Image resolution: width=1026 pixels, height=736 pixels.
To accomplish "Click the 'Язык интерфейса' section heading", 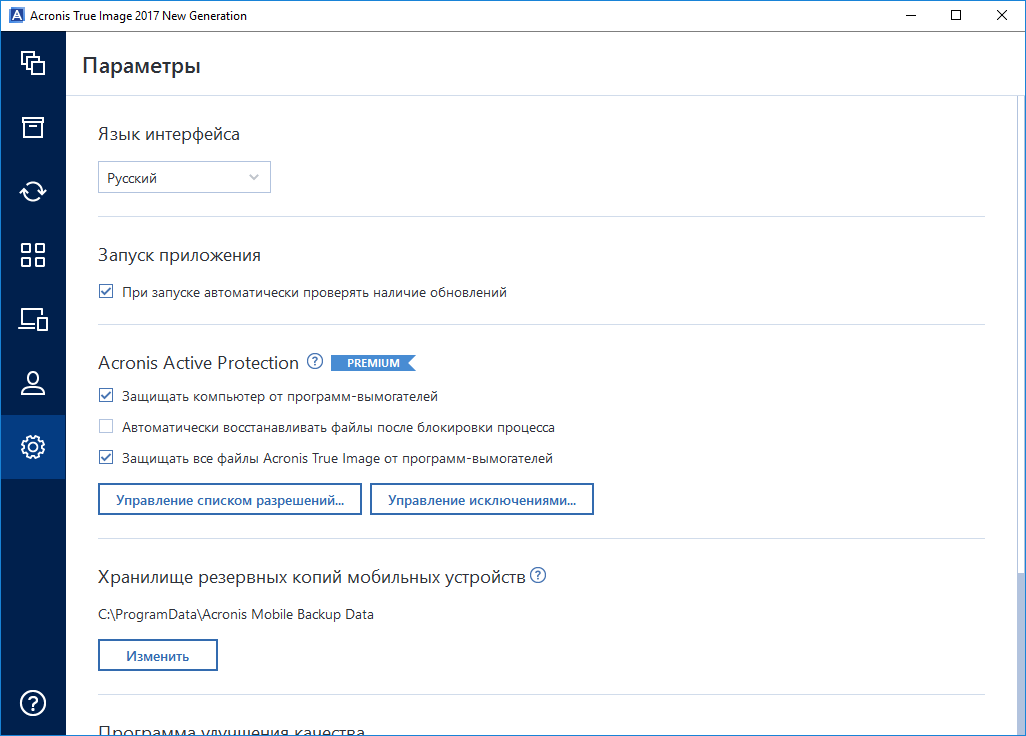I will pos(169,134).
